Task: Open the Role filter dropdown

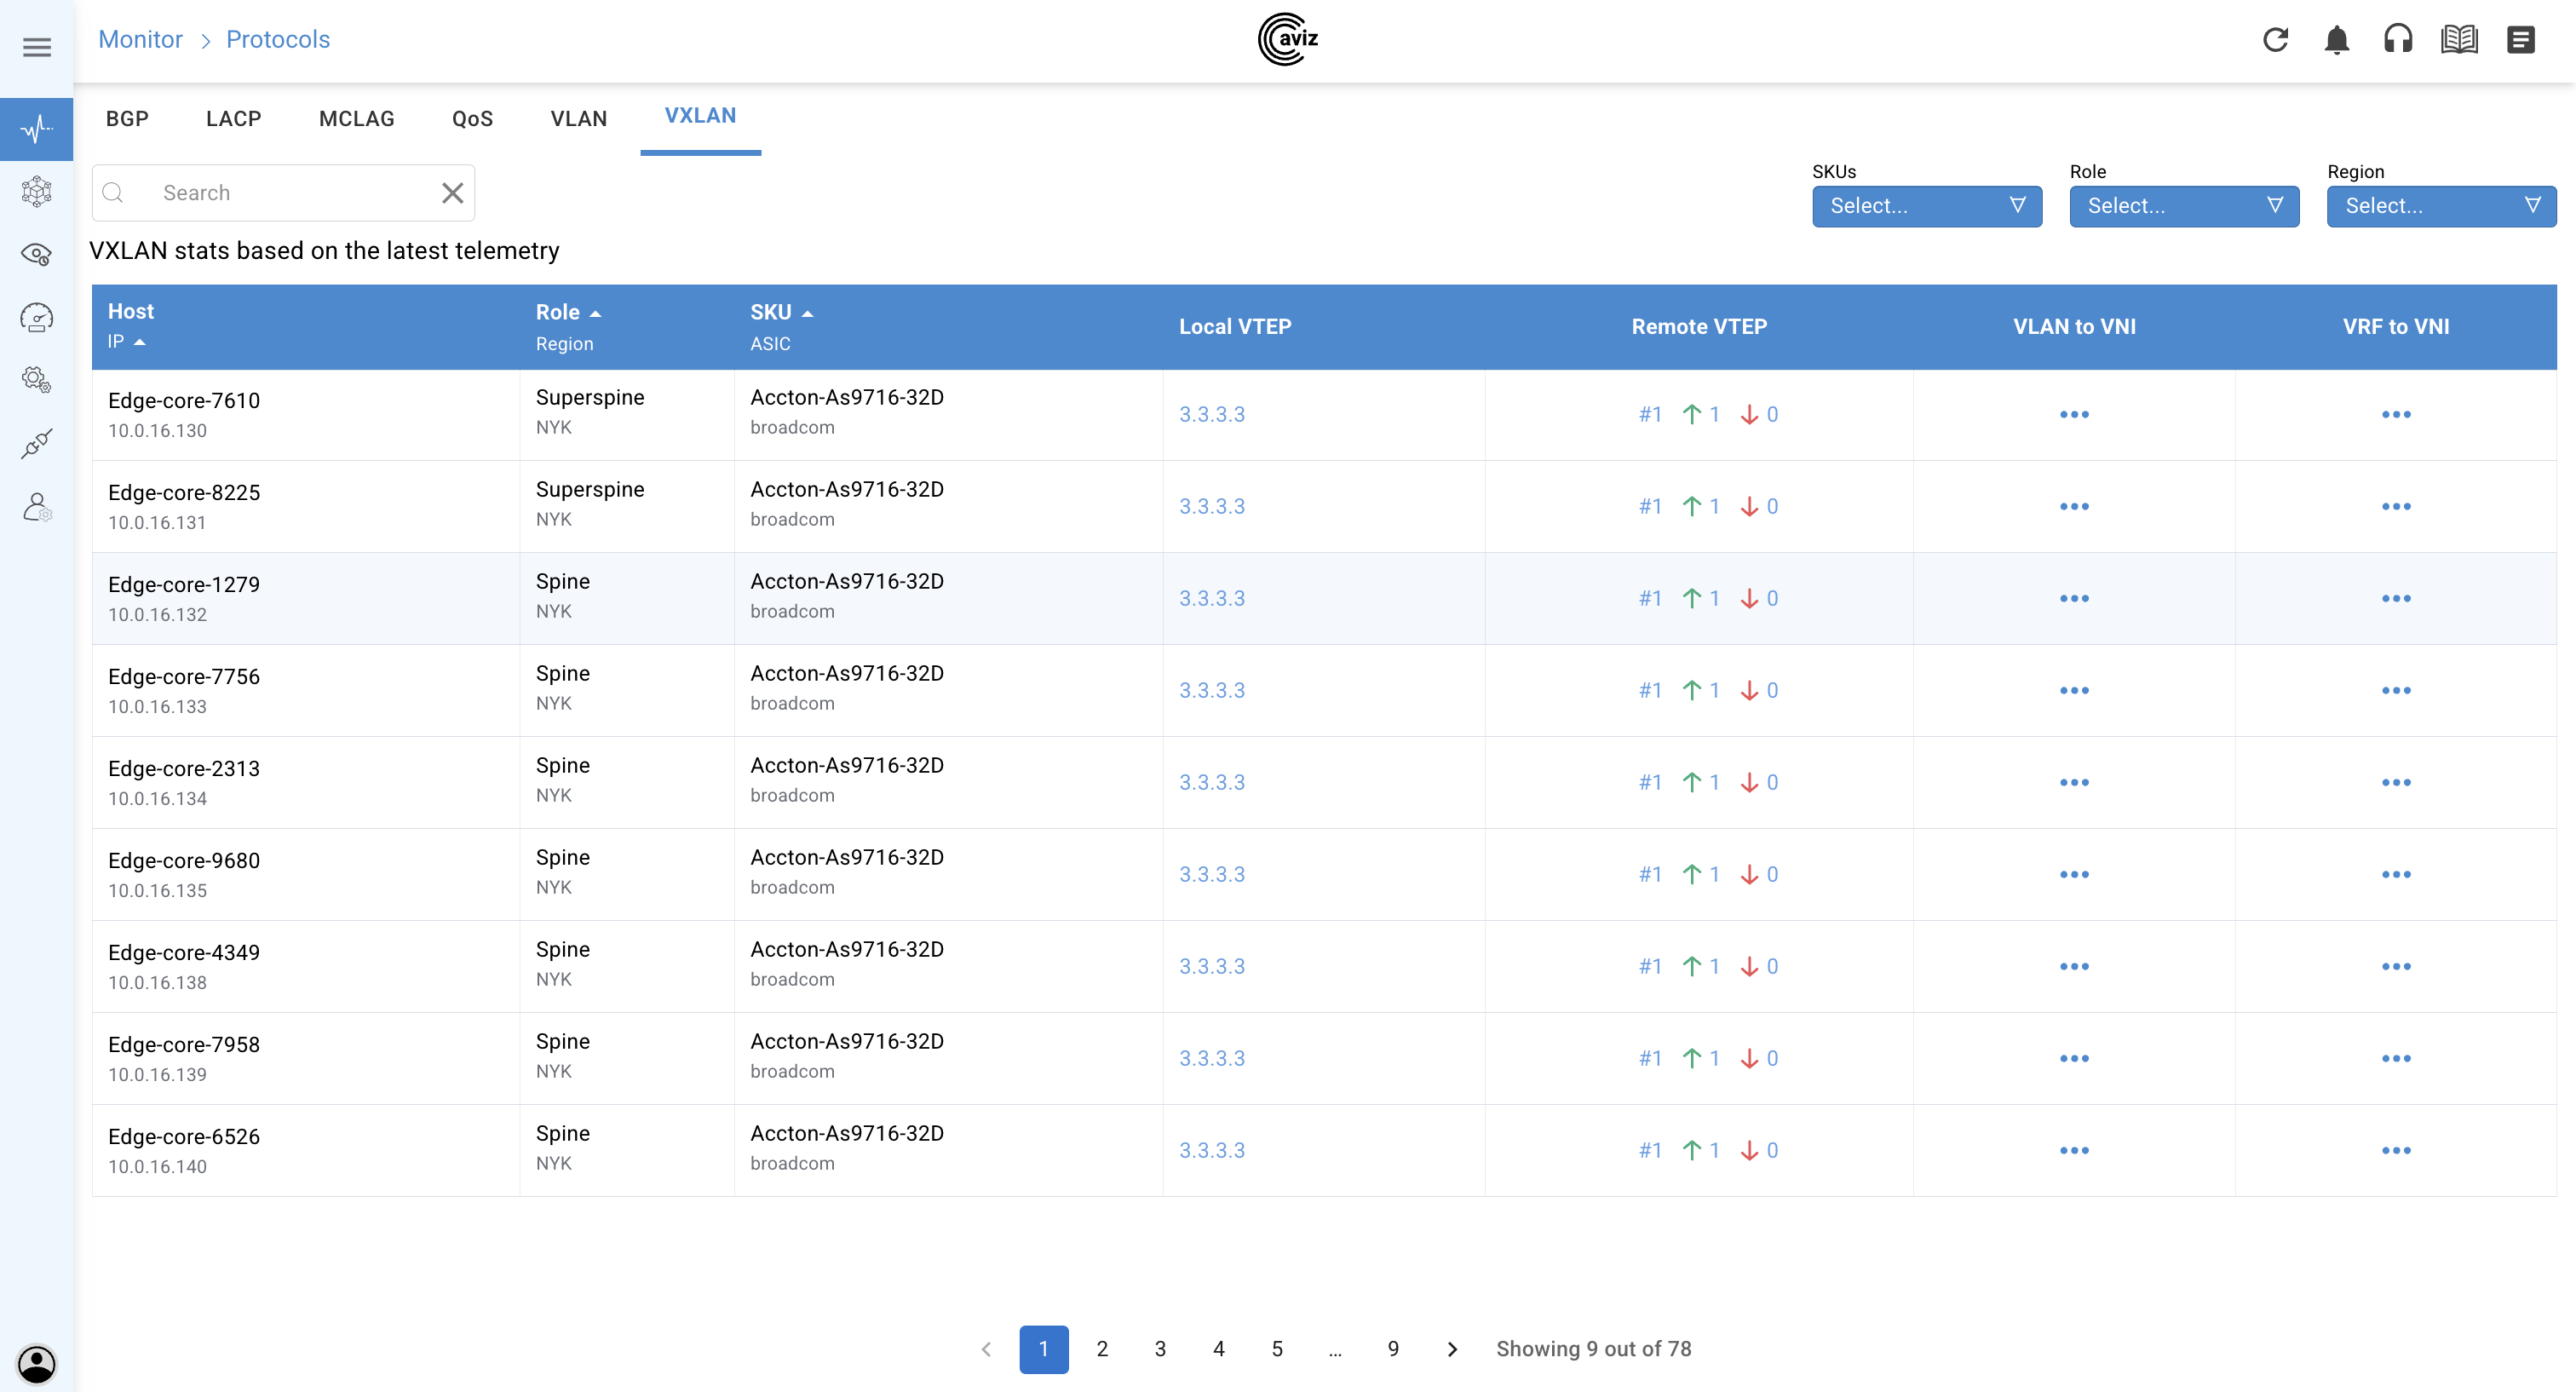Action: (x=2183, y=206)
